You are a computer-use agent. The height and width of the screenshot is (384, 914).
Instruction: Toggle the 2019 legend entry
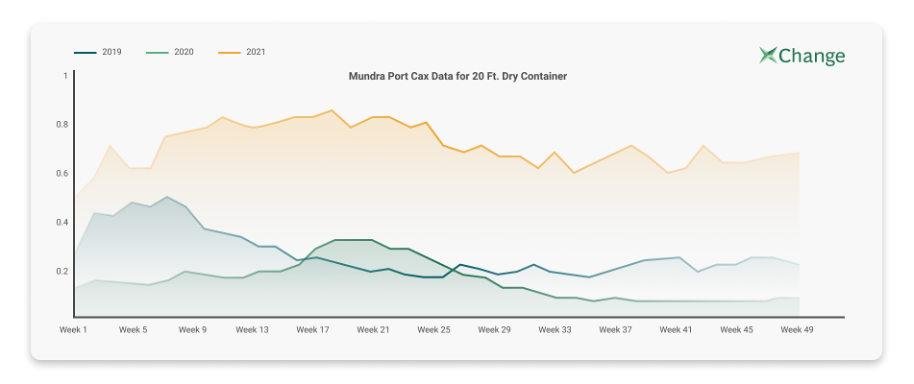click(97, 52)
